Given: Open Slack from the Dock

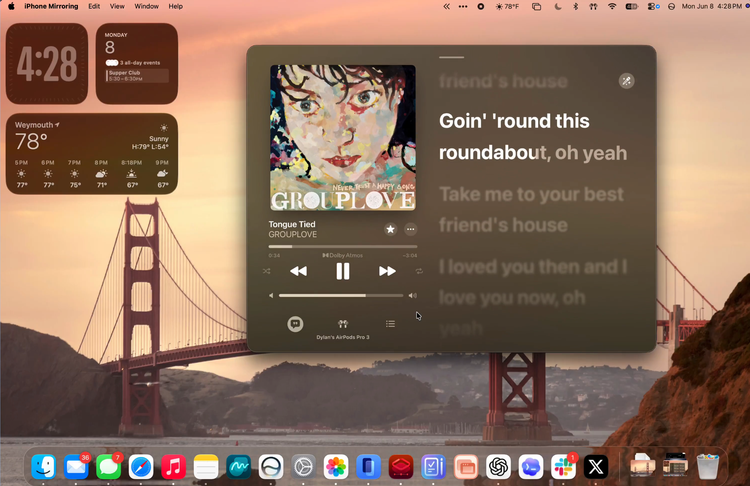Looking at the screenshot, I should click(563, 467).
